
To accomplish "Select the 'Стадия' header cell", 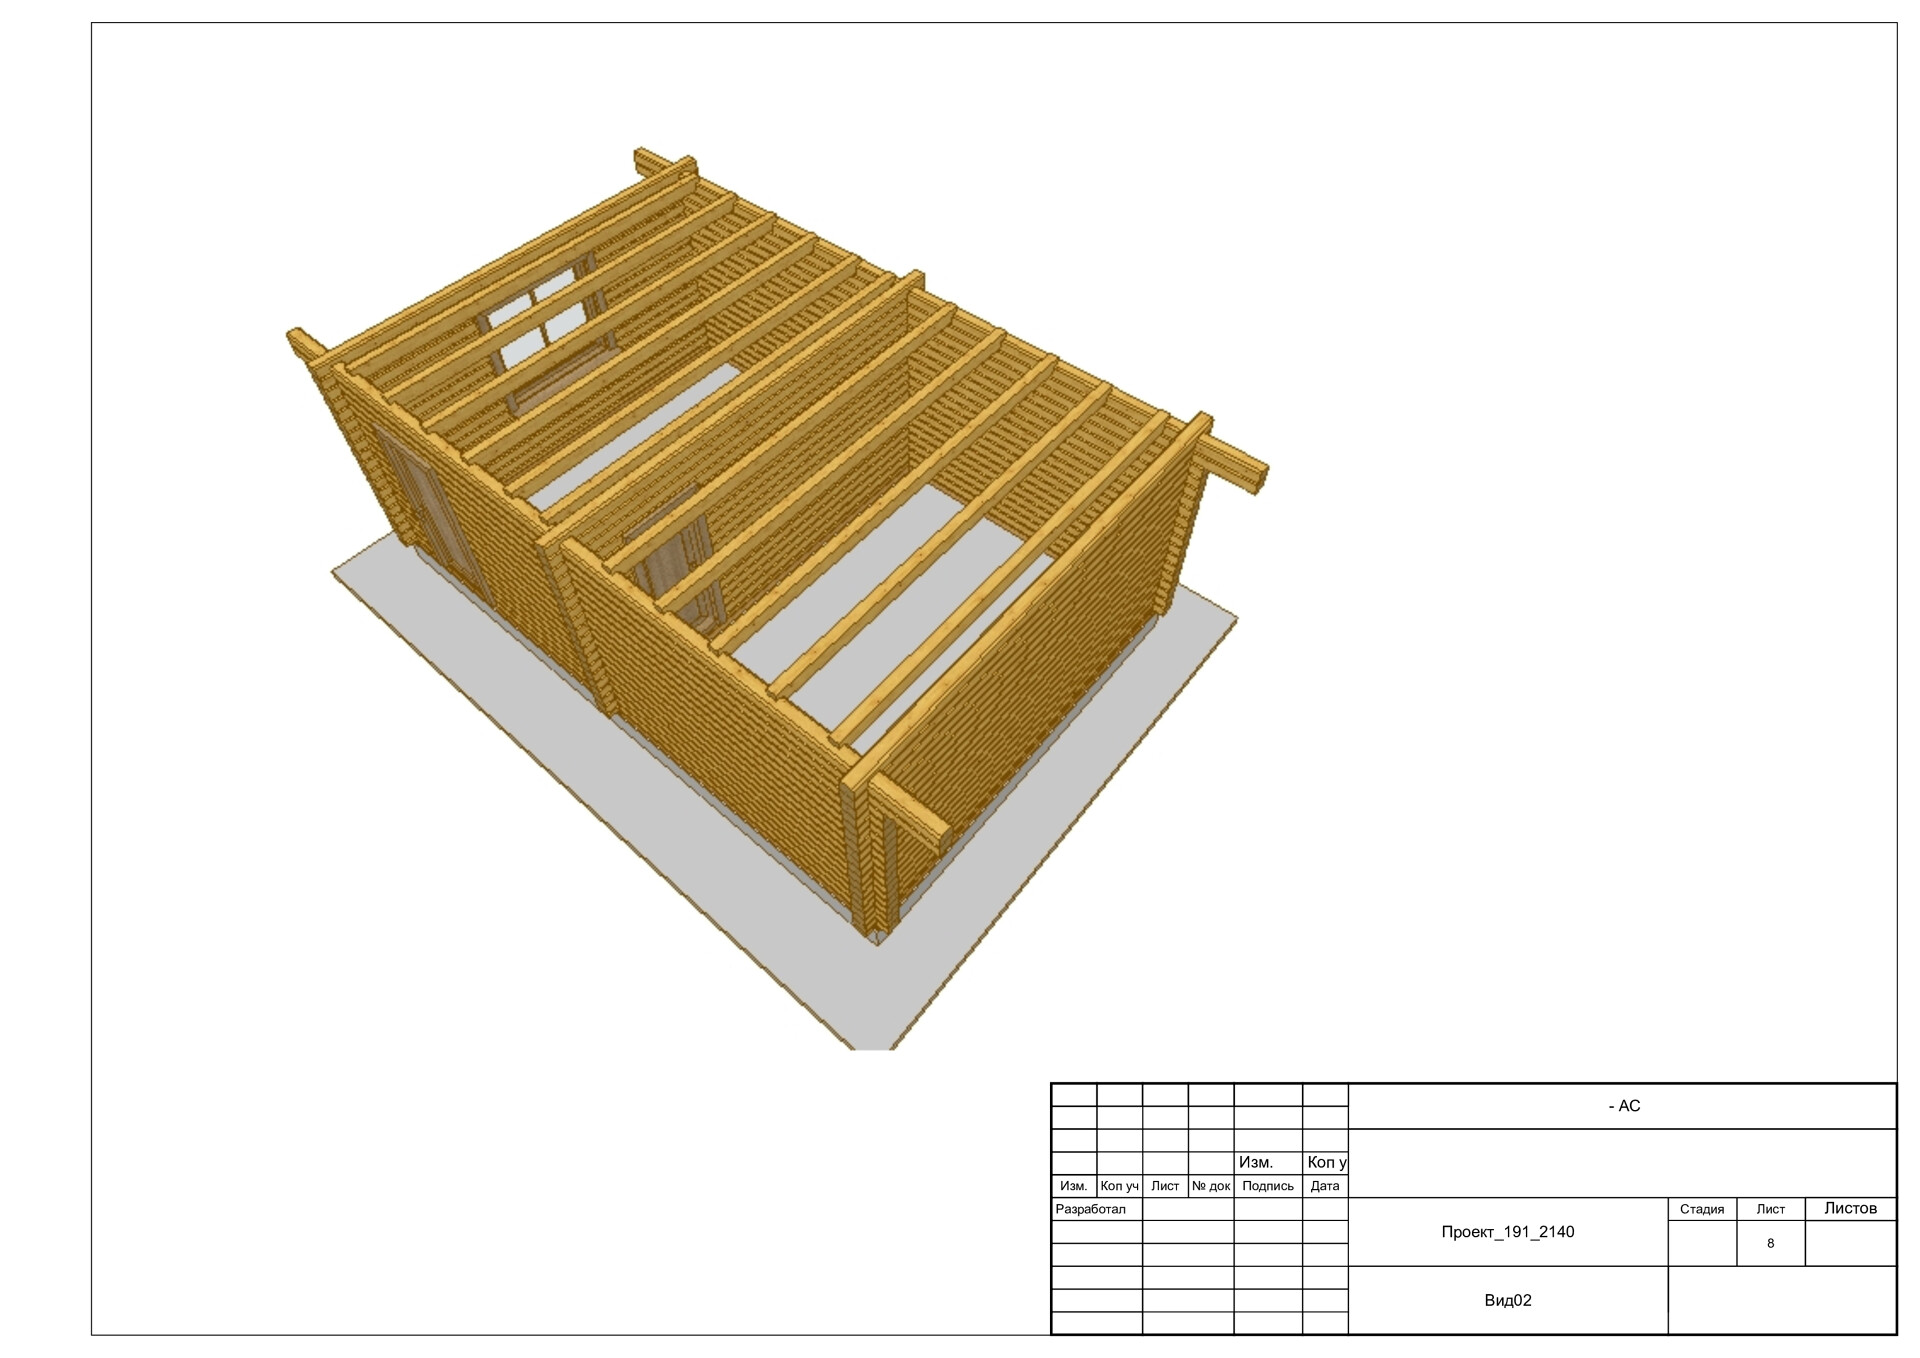I will pyautogui.click(x=1701, y=1209).
